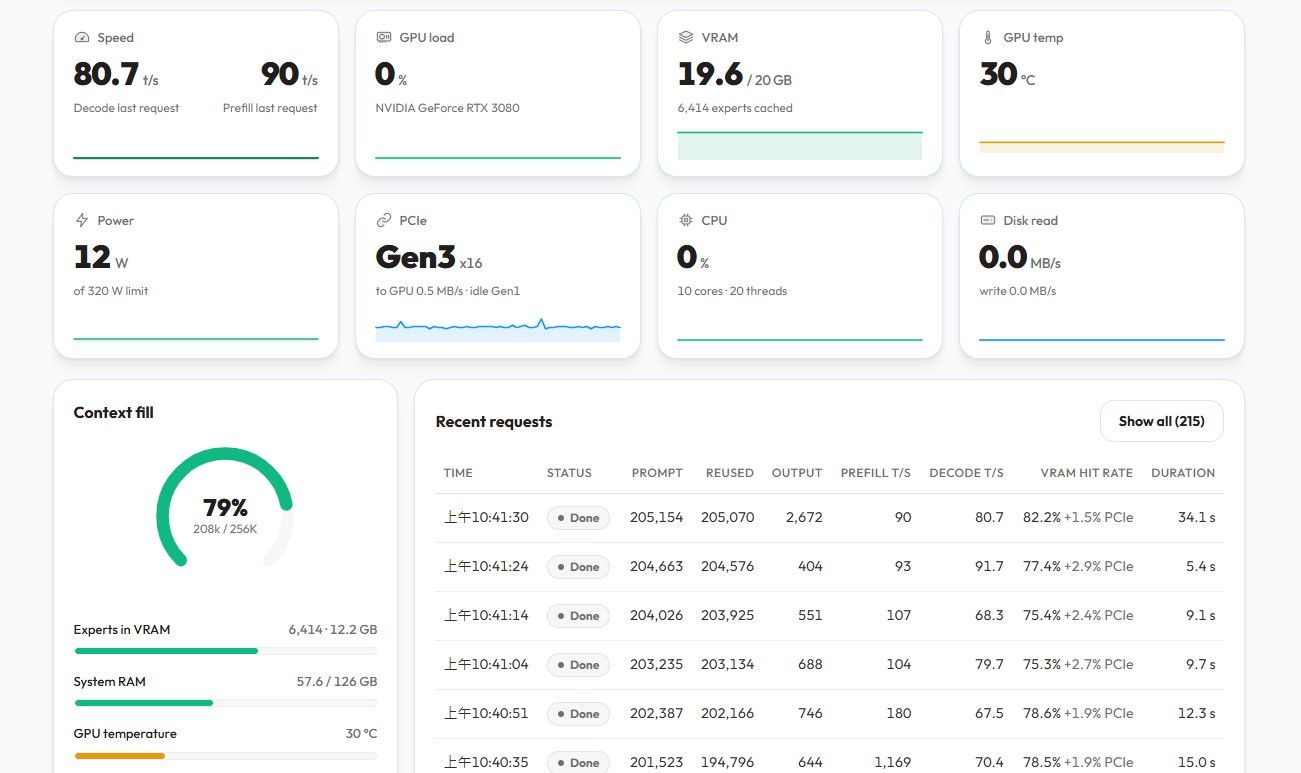Viewport: 1301px width, 773px height.
Task: Click the DECODE T/S column header
Action: point(966,473)
